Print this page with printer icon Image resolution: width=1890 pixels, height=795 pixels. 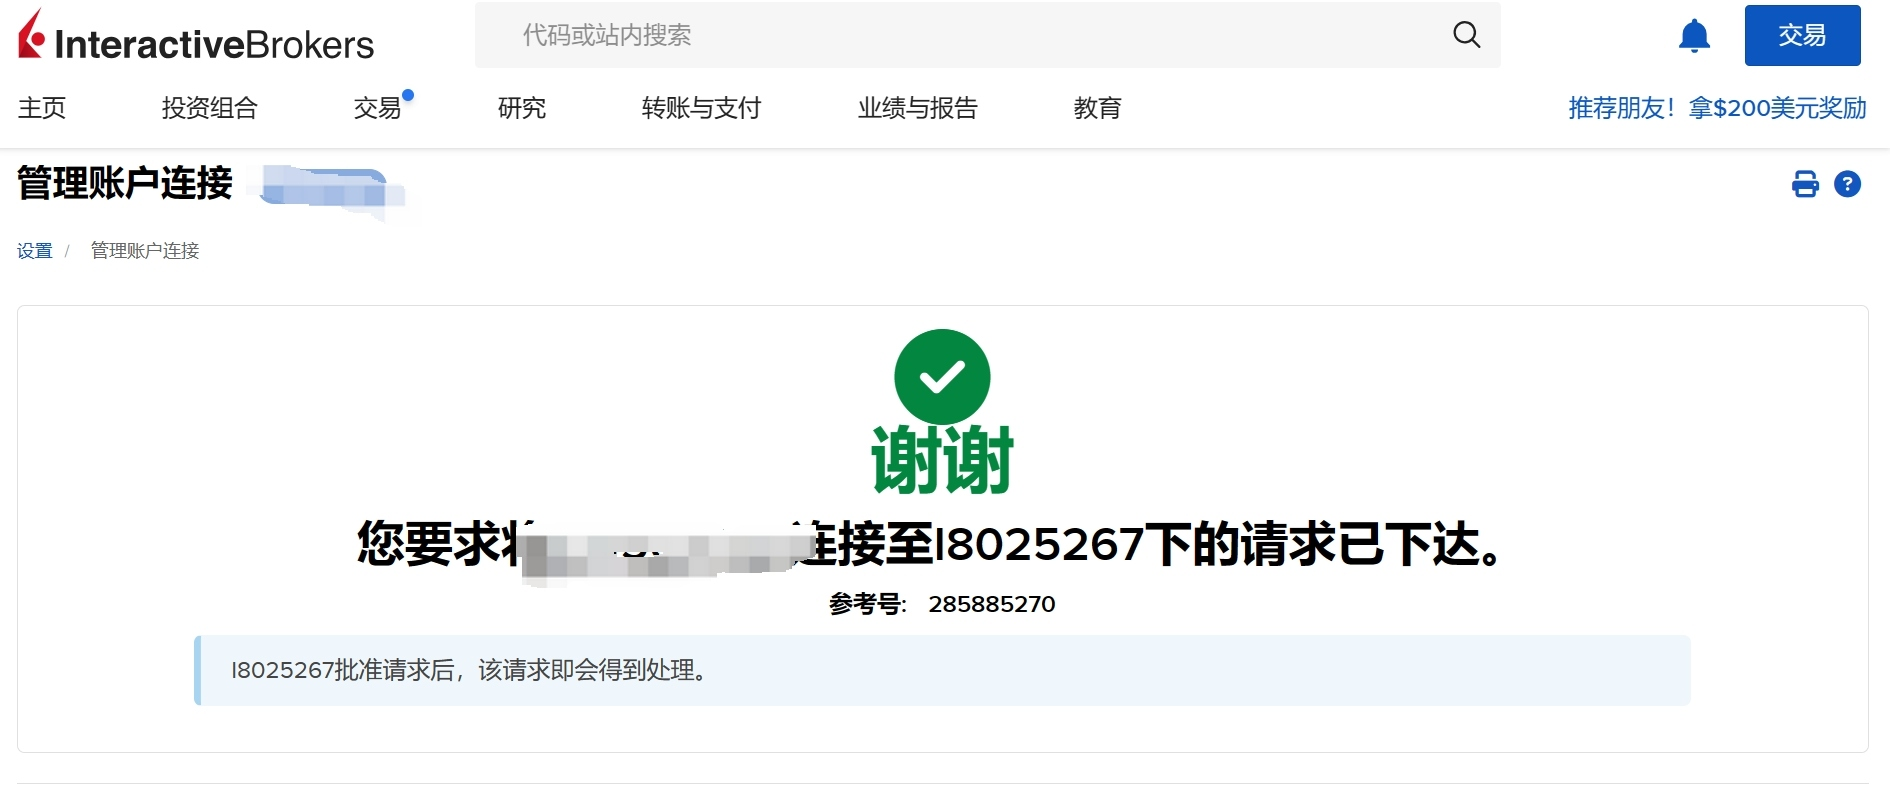(1805, 184)
